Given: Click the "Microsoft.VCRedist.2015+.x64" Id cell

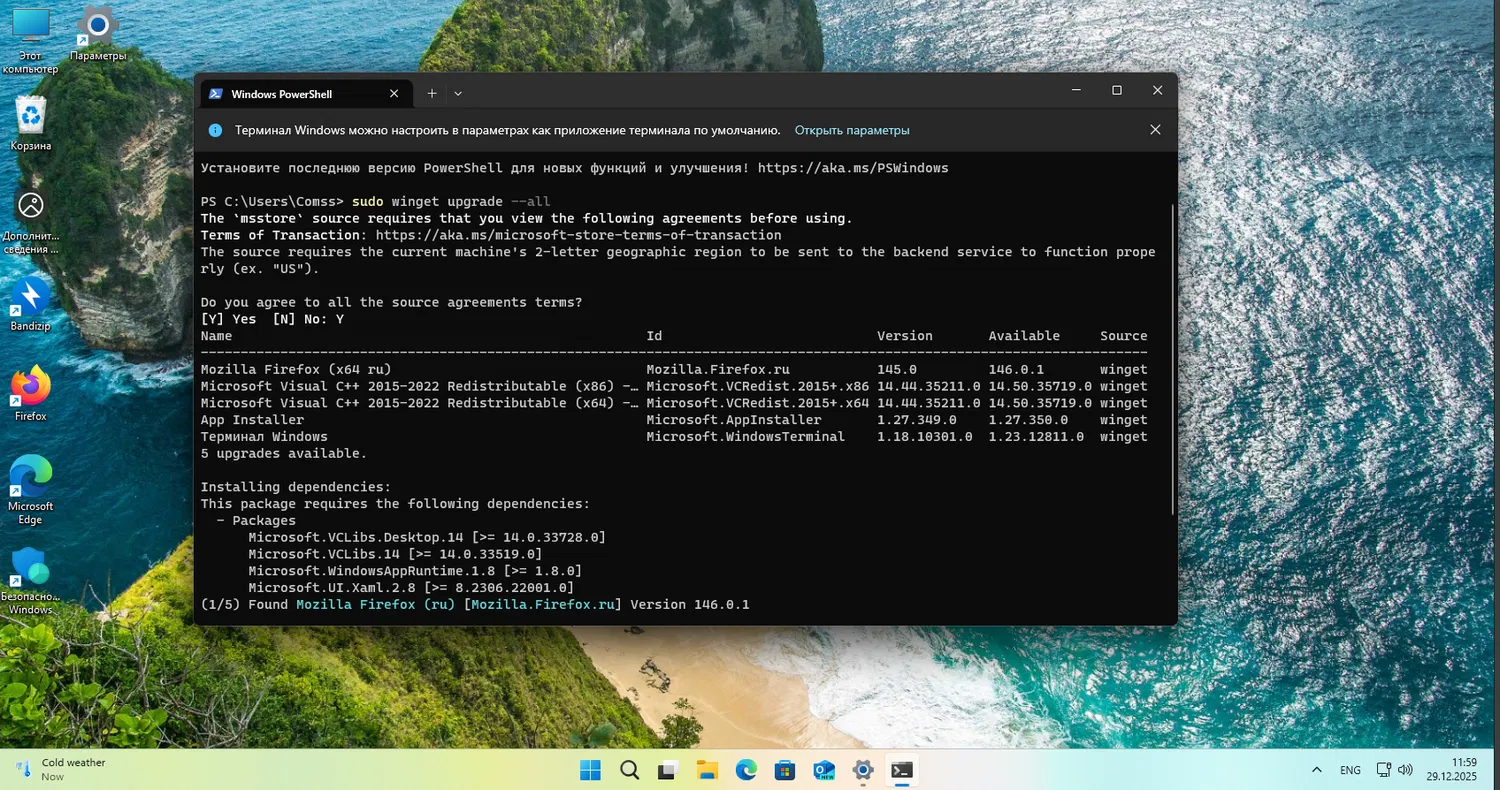Looking at the screenshot, I should (758, 403).
